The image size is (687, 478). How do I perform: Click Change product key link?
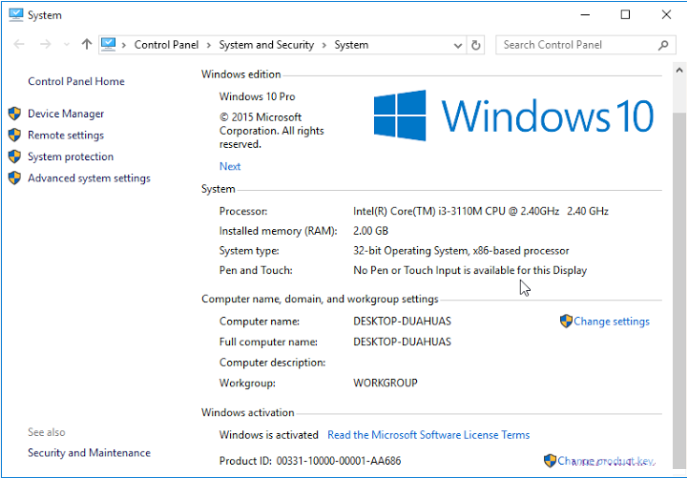point(606,461)
